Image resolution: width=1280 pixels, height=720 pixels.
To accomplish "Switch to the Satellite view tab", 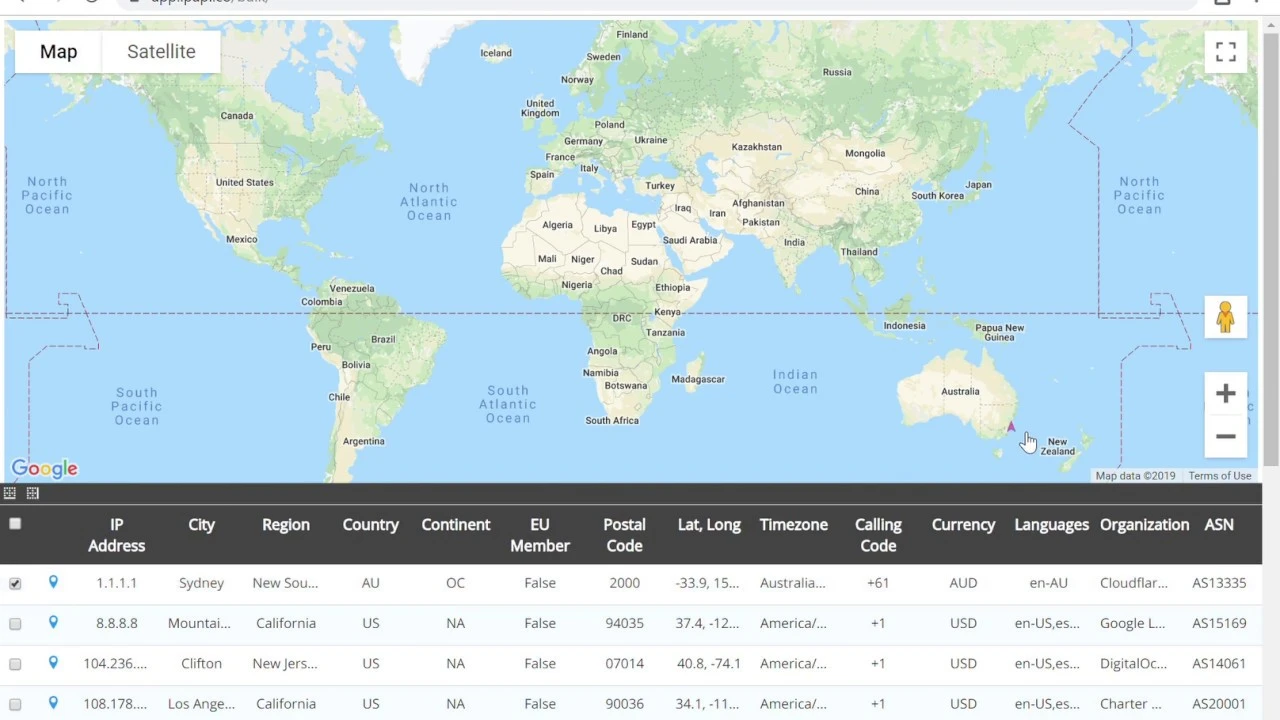I will (161, 52).
